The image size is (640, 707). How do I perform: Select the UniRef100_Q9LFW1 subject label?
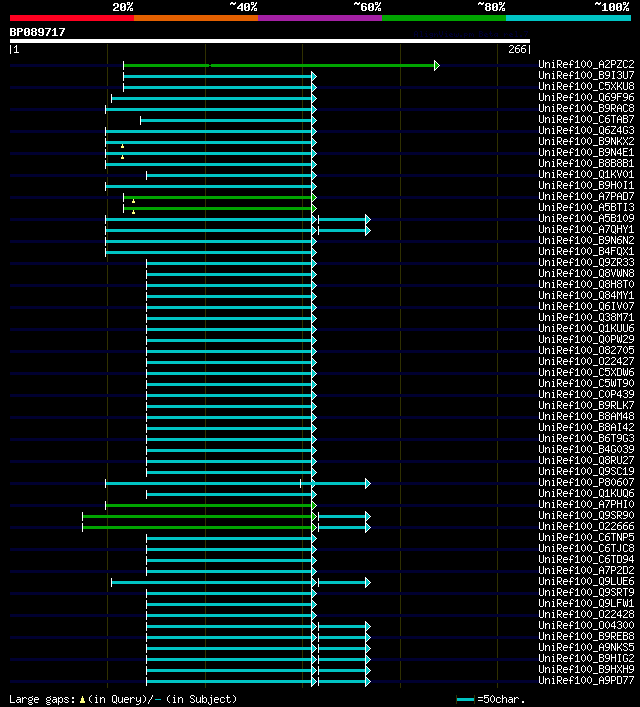(x=586, y=603)
